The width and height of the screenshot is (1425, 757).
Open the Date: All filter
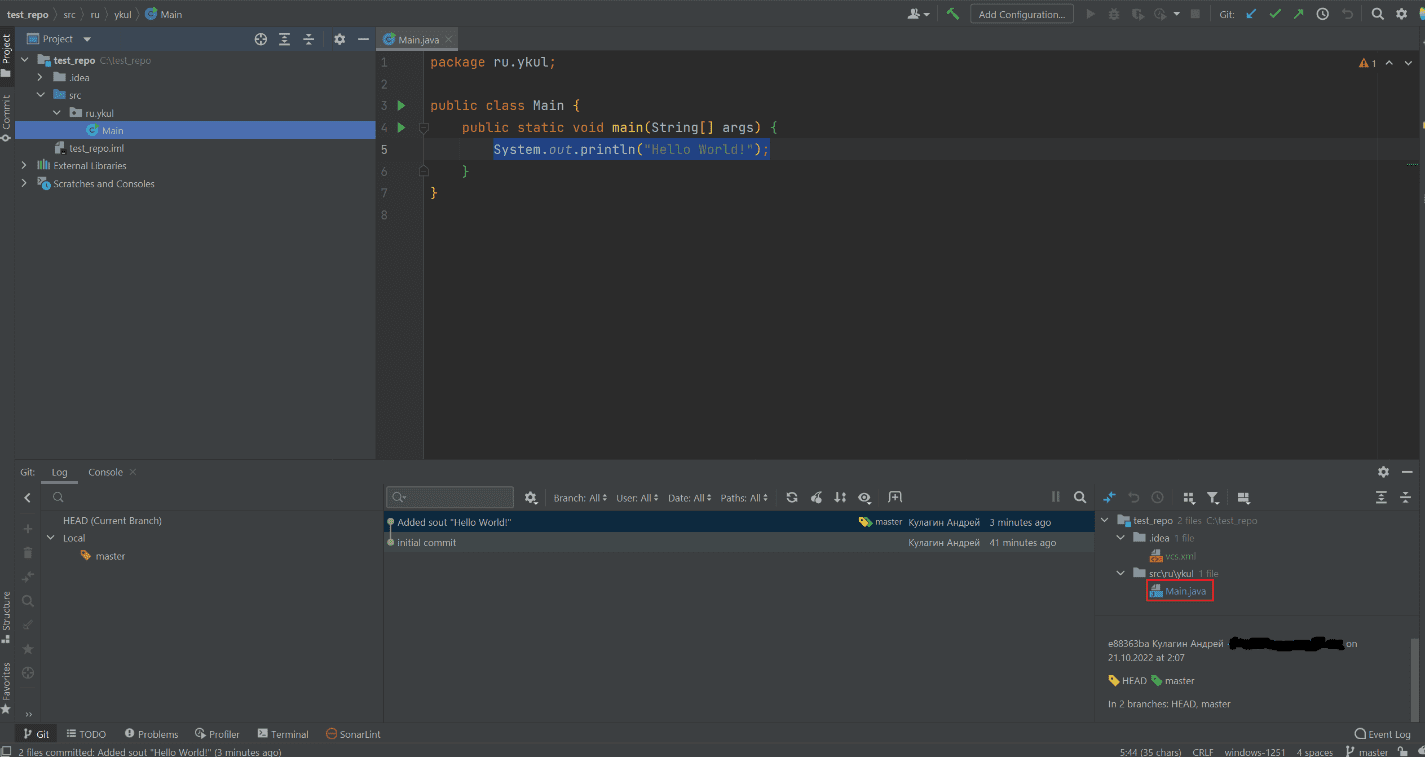[690, 498]
